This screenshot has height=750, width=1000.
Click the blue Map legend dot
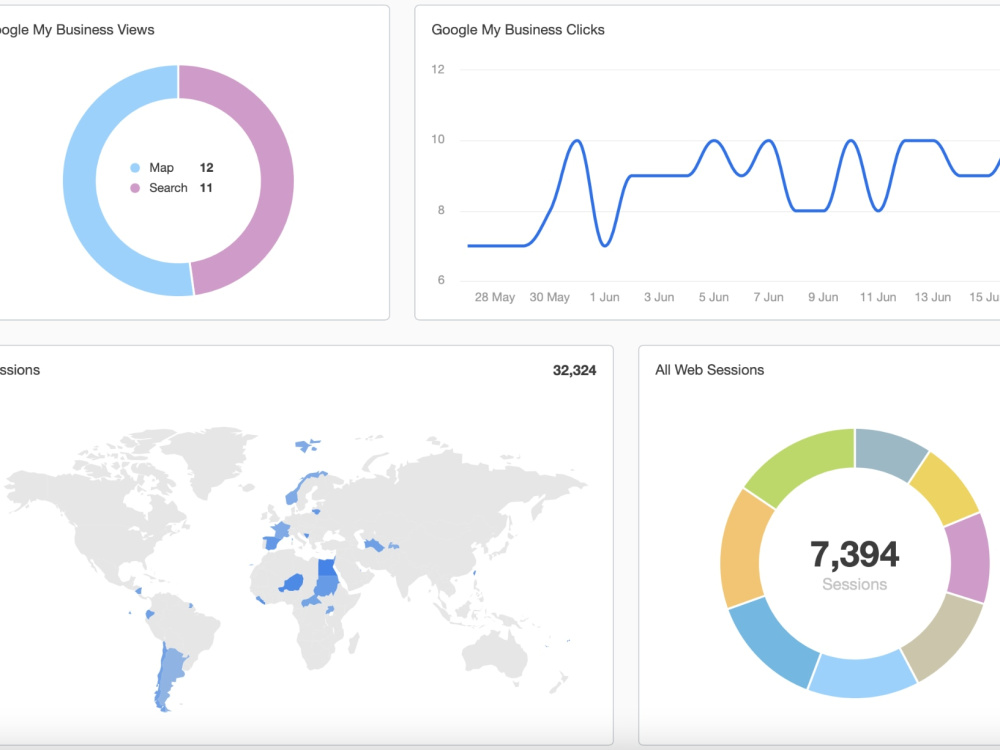coord(135,168)
